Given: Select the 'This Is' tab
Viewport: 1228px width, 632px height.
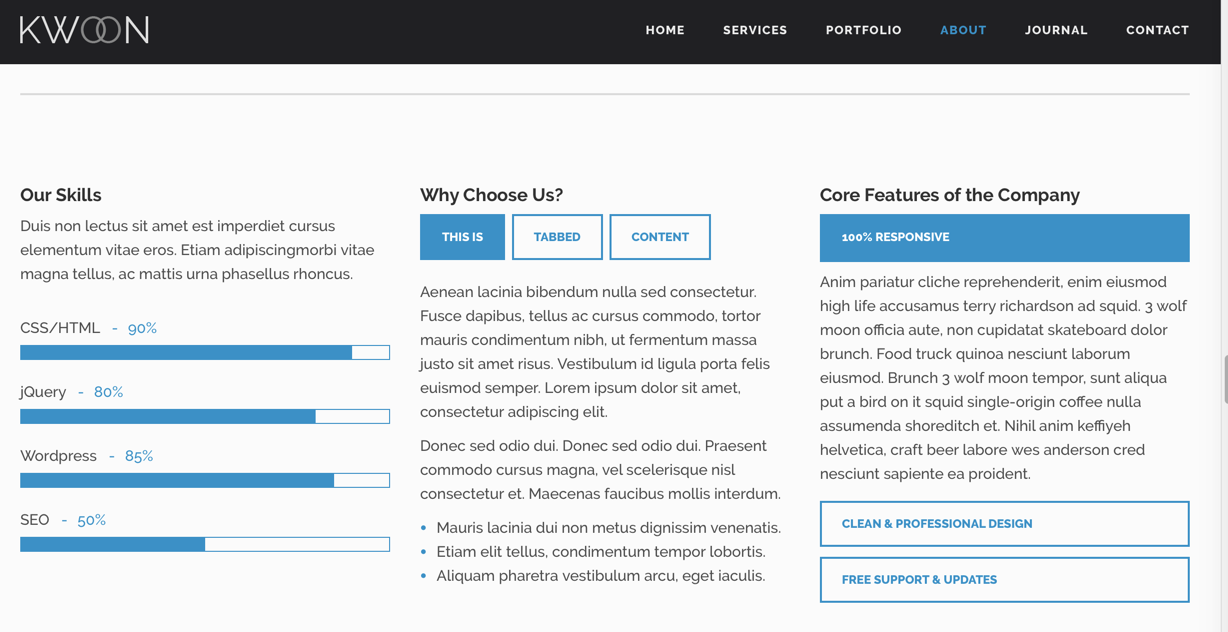Looking at the screenshot, I should (x=462, y=237).
